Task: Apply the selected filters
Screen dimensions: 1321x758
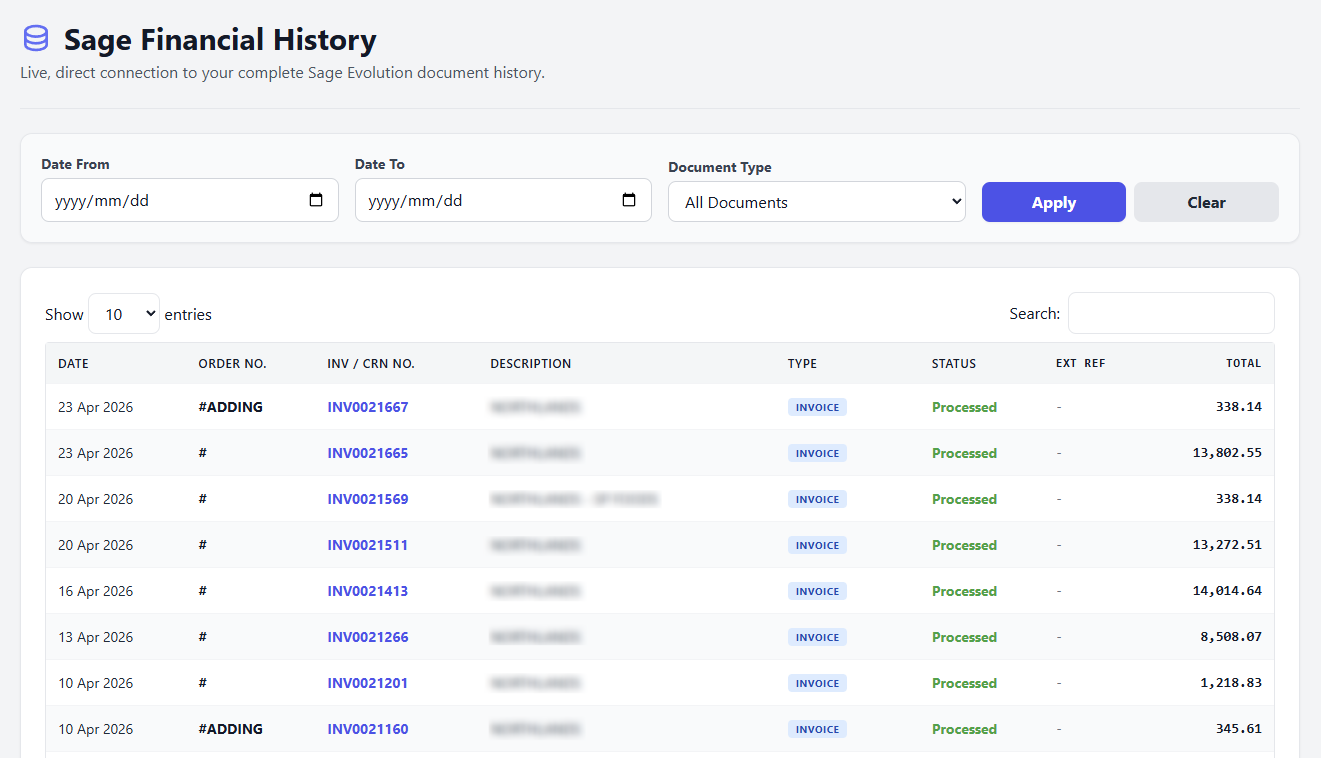Action: click(x=1054, y=202)
